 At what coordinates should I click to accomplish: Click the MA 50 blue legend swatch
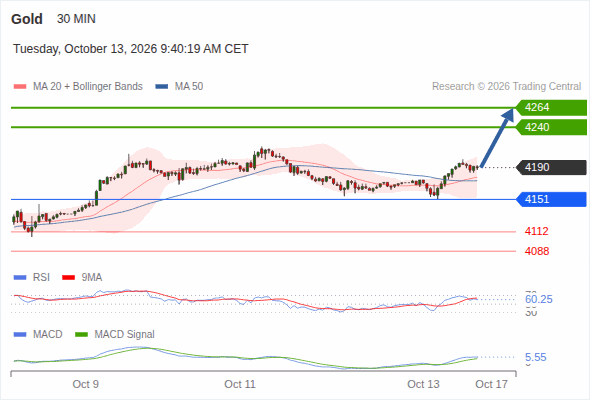[162, 87]
